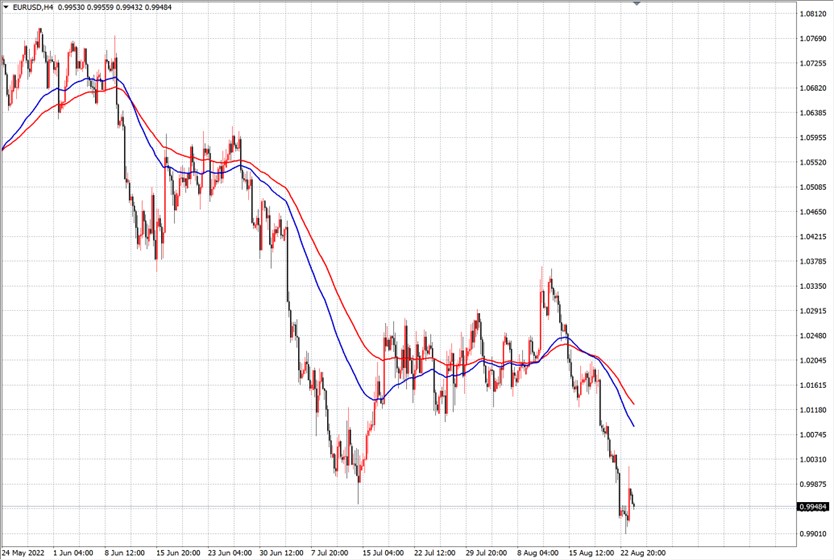Click the 24 May 2022 date label
This screenshot has width=834, height=560.
22,553
